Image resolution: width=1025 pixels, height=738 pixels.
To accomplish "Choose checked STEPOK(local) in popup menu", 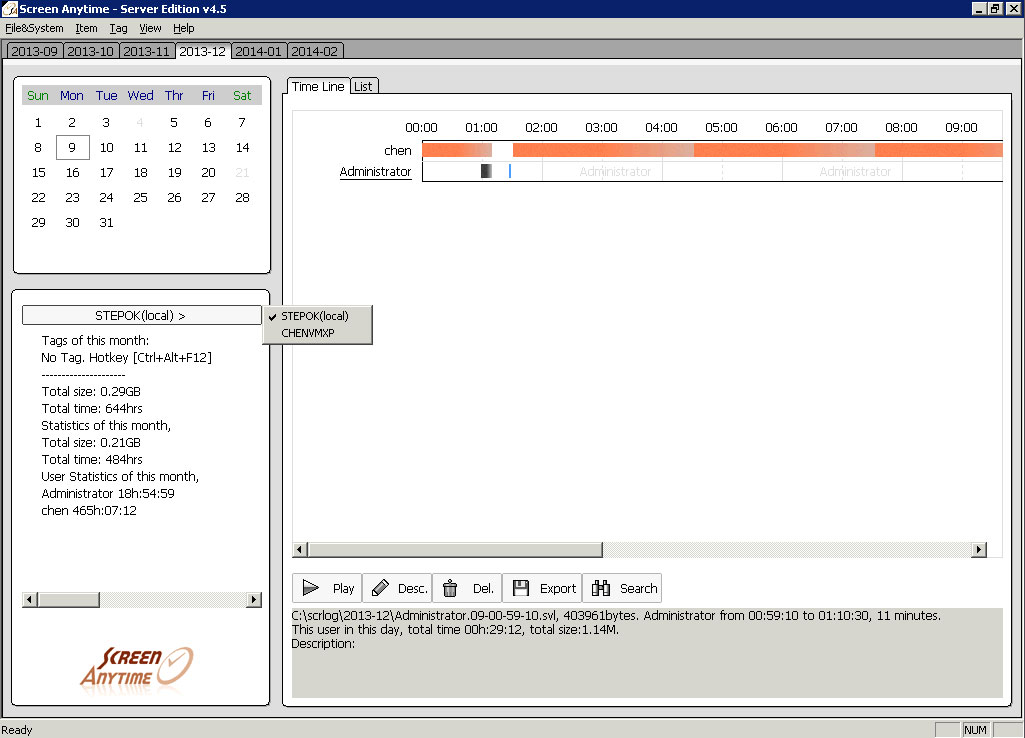I will click(x=317, y=316).
